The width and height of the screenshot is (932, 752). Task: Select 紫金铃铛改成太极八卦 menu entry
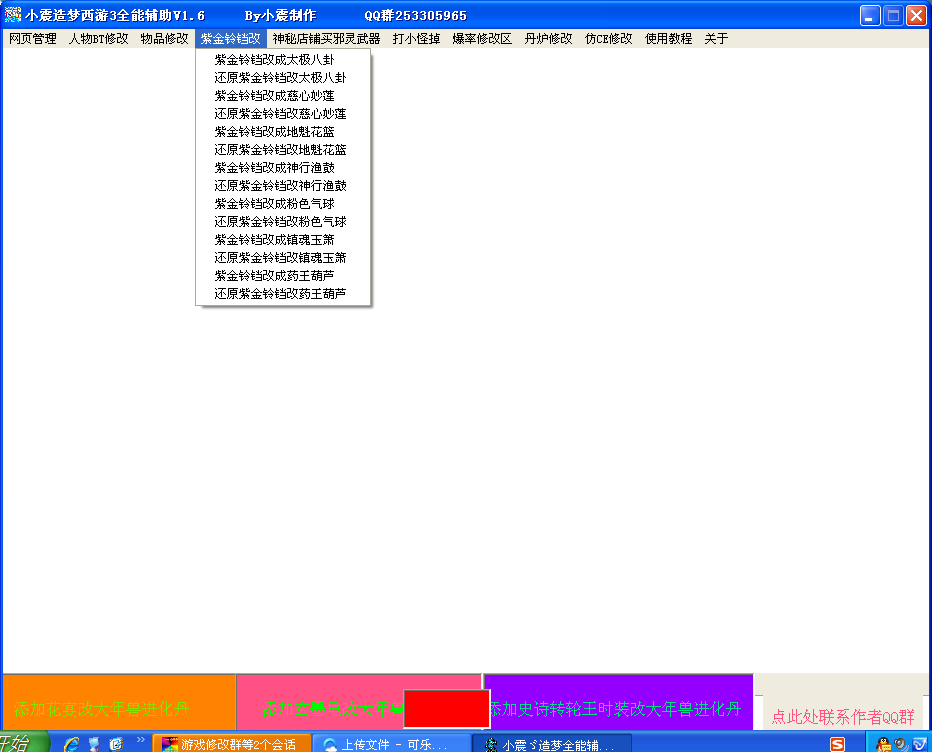coord(274,60)
